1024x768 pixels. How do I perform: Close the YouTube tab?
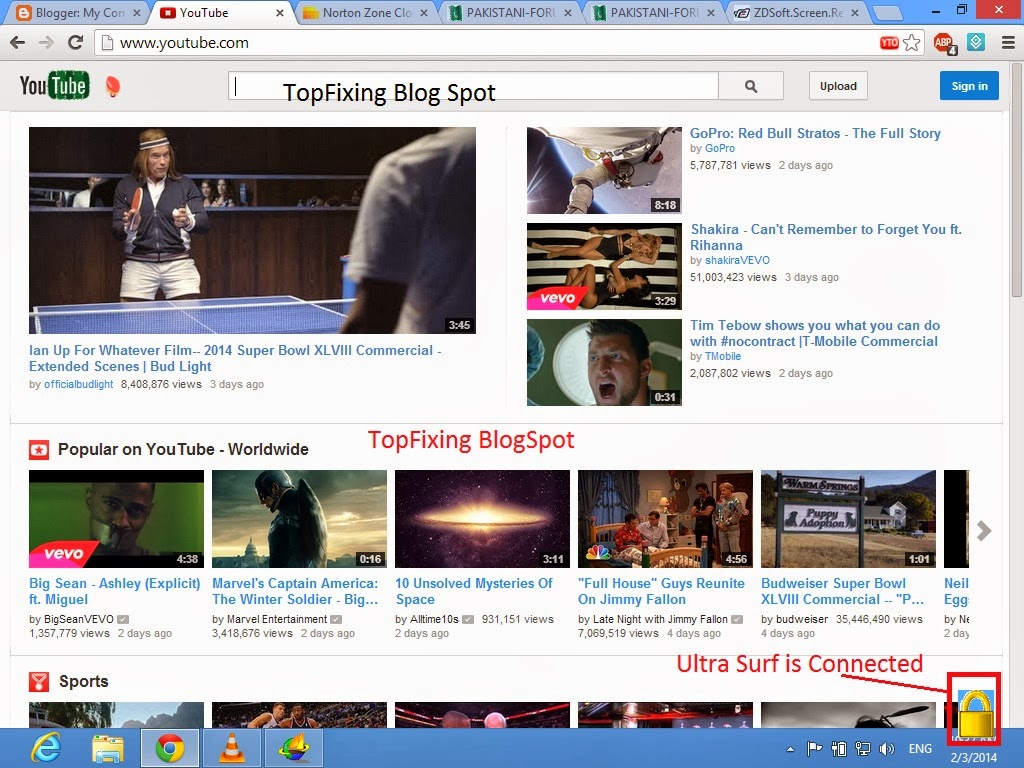(x=280, y=12)
